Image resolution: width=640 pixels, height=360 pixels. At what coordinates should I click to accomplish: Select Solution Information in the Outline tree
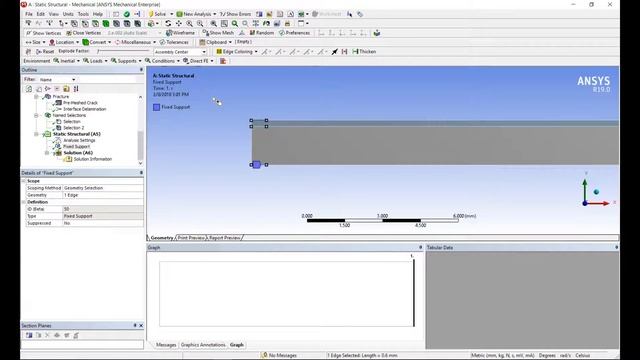coord(92,159)
